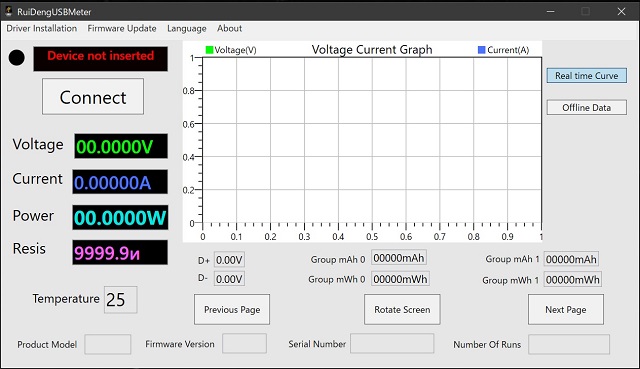Click the Firmware Version field
Screen dimensions: 640x369
point(244,343)
